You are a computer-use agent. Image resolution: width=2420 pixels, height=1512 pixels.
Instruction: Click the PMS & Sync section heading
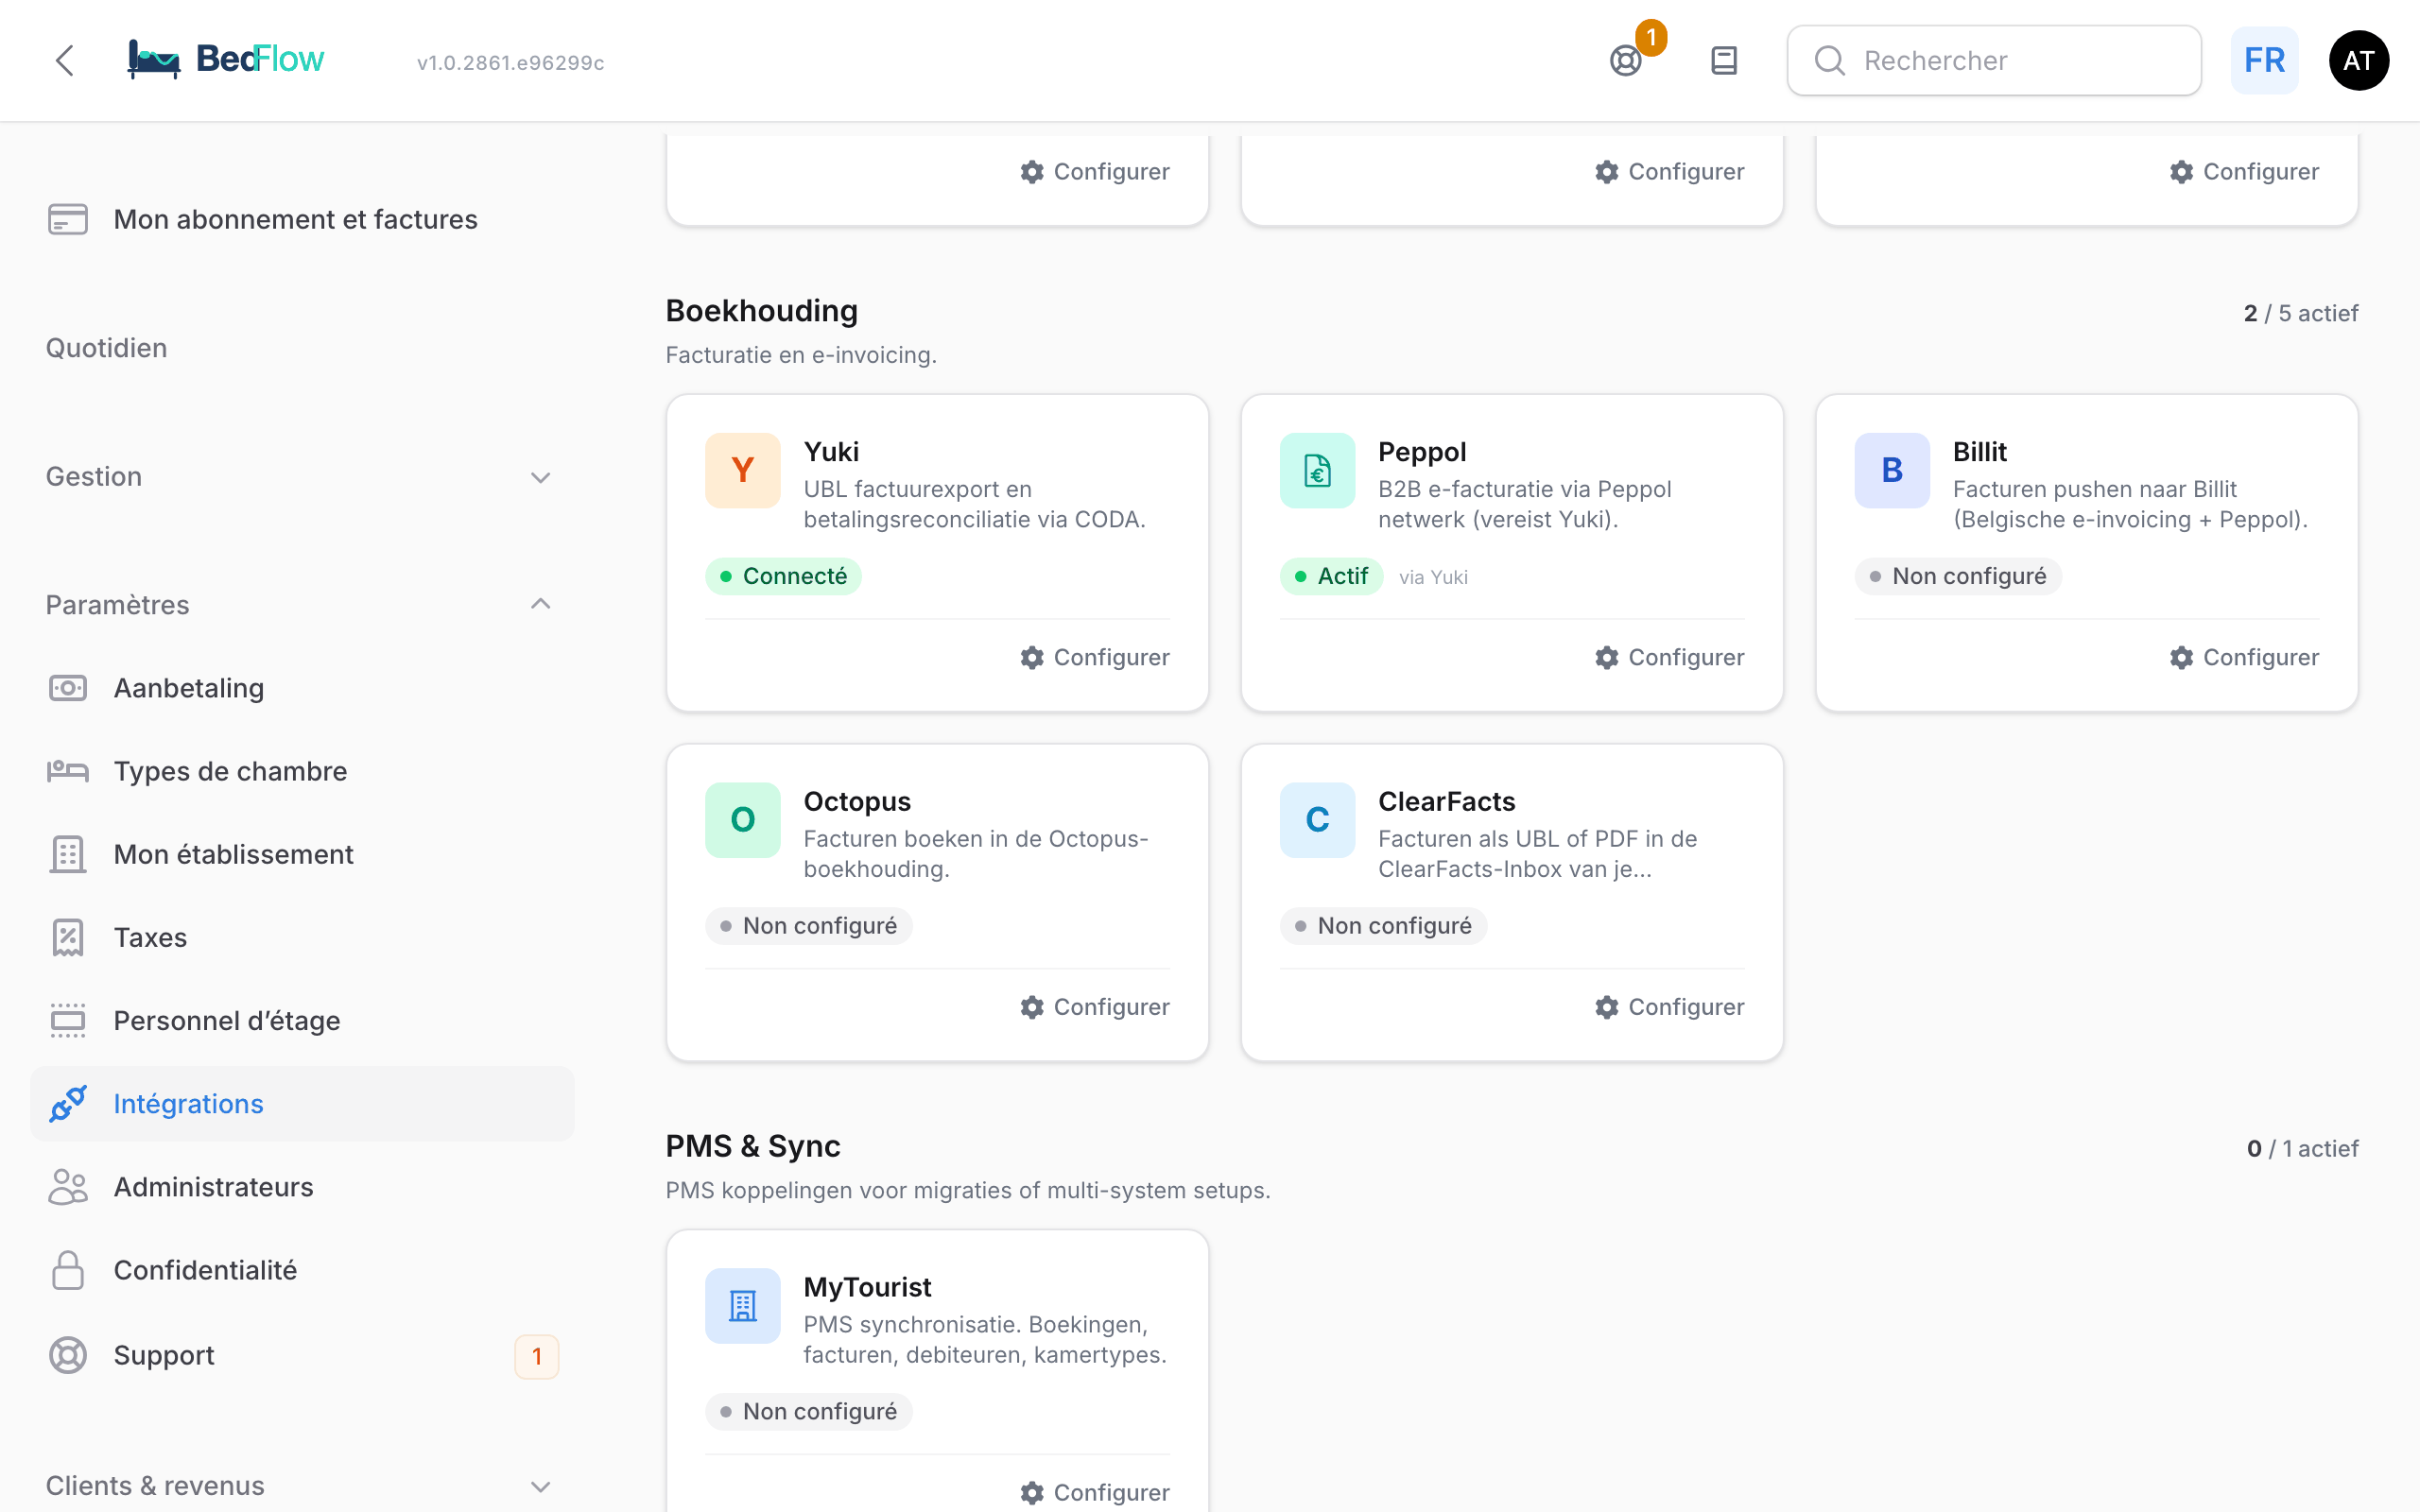(753, 1146)
